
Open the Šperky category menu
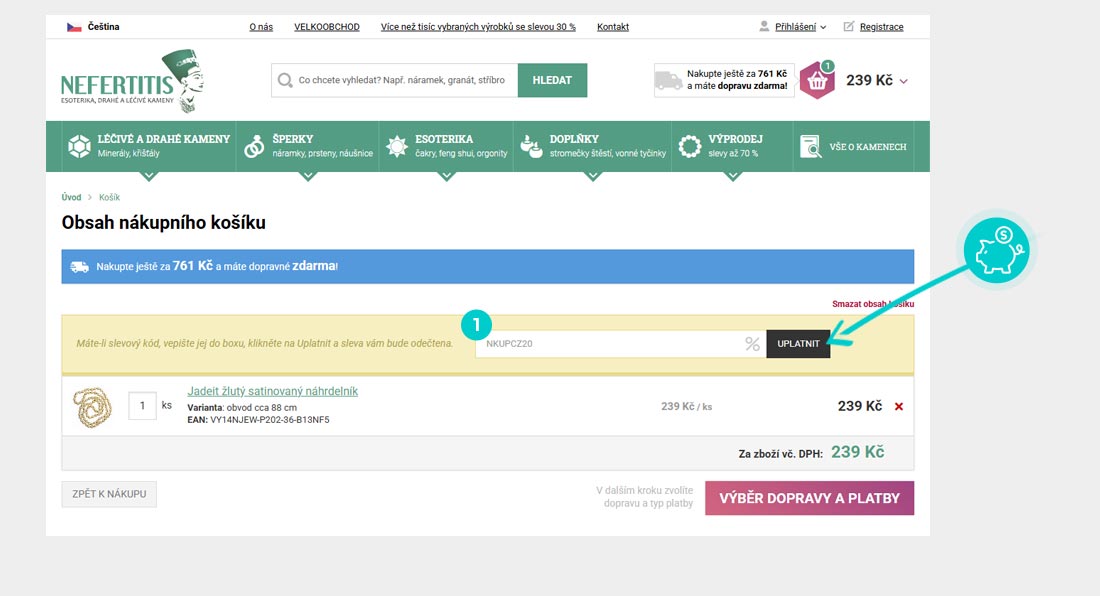pyautogui.click(x=308, y=146)
